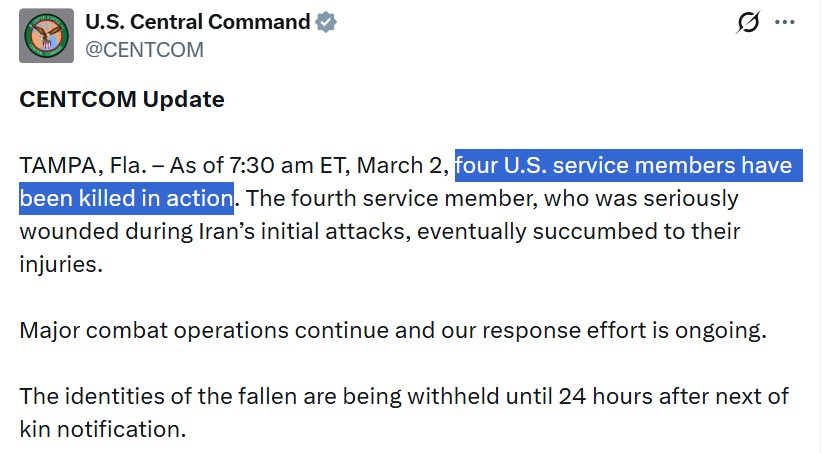
Task: Click the "kin notification." closing text
Action: tap(103, 430)
